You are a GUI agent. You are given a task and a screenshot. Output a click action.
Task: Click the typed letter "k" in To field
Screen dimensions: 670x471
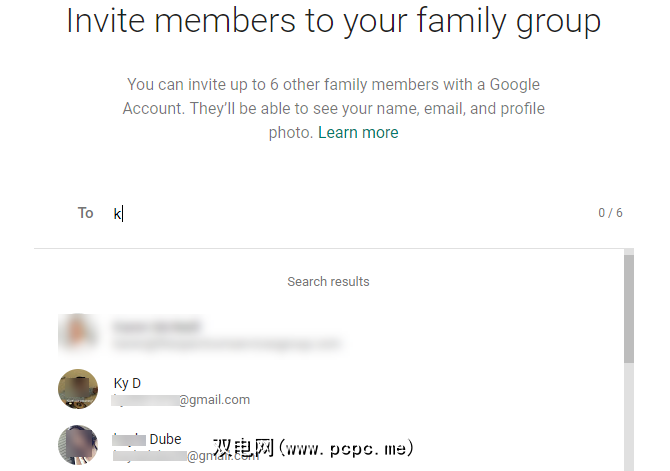(117, 213)
